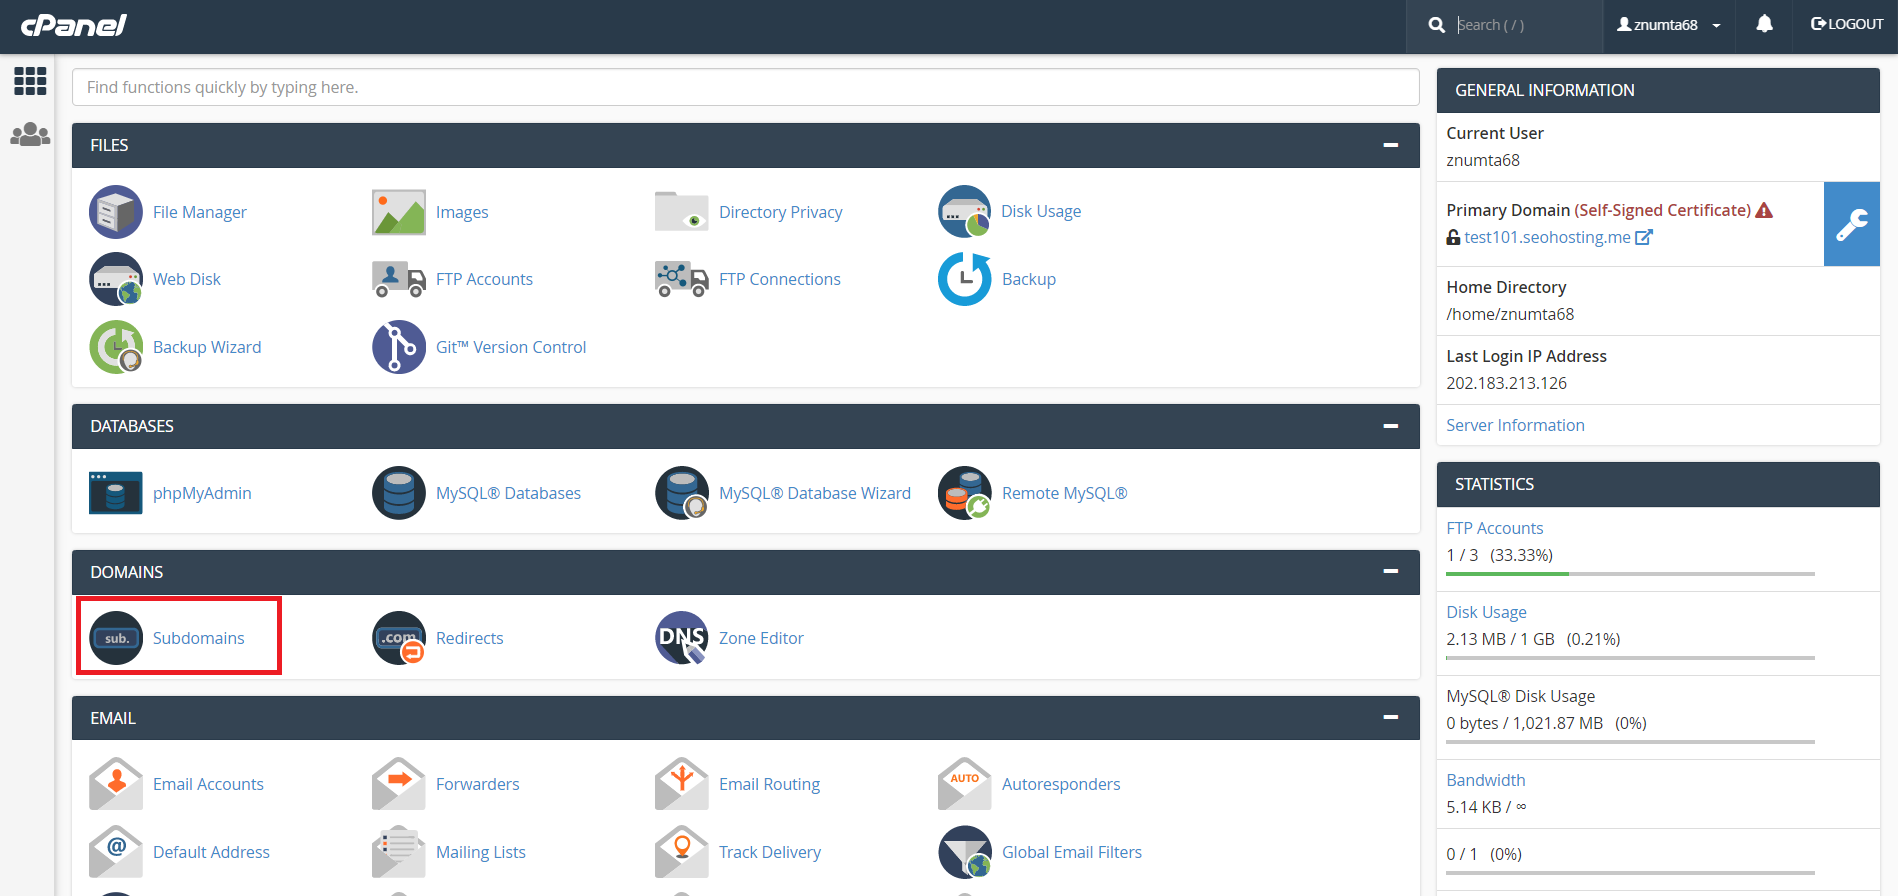Open the notifications bell icon
Image resolution: width=1898 pixels, height=896 pixels.
coord(1765,24)
